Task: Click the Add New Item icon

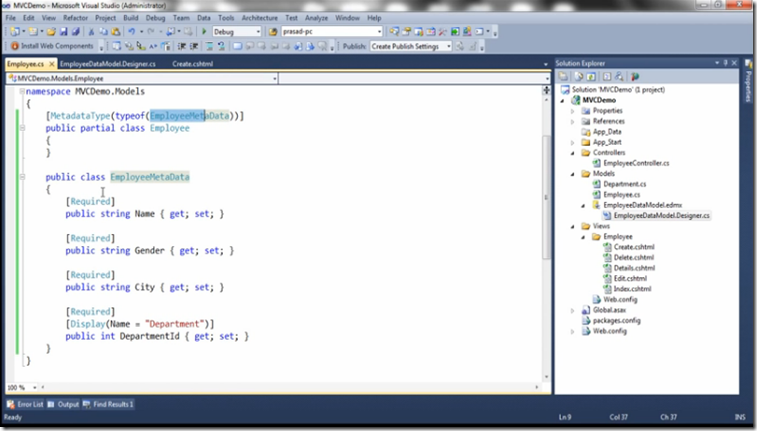Action: point(32,32)
